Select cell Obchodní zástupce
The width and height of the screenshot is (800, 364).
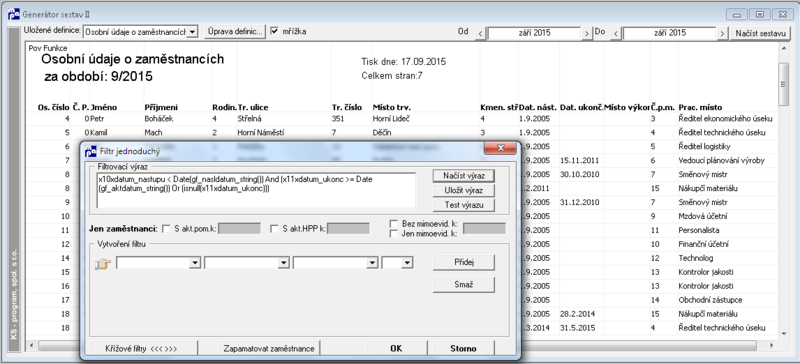pyautogui.click(x=710, y=300)
